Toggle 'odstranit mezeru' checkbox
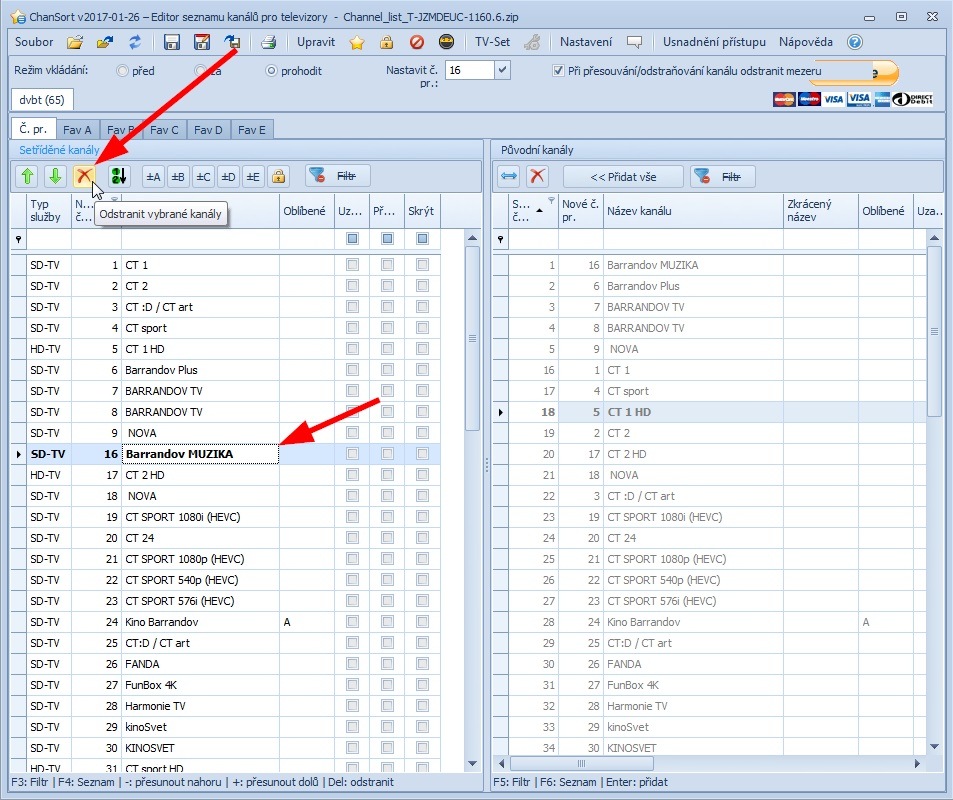 click(558, 71)
